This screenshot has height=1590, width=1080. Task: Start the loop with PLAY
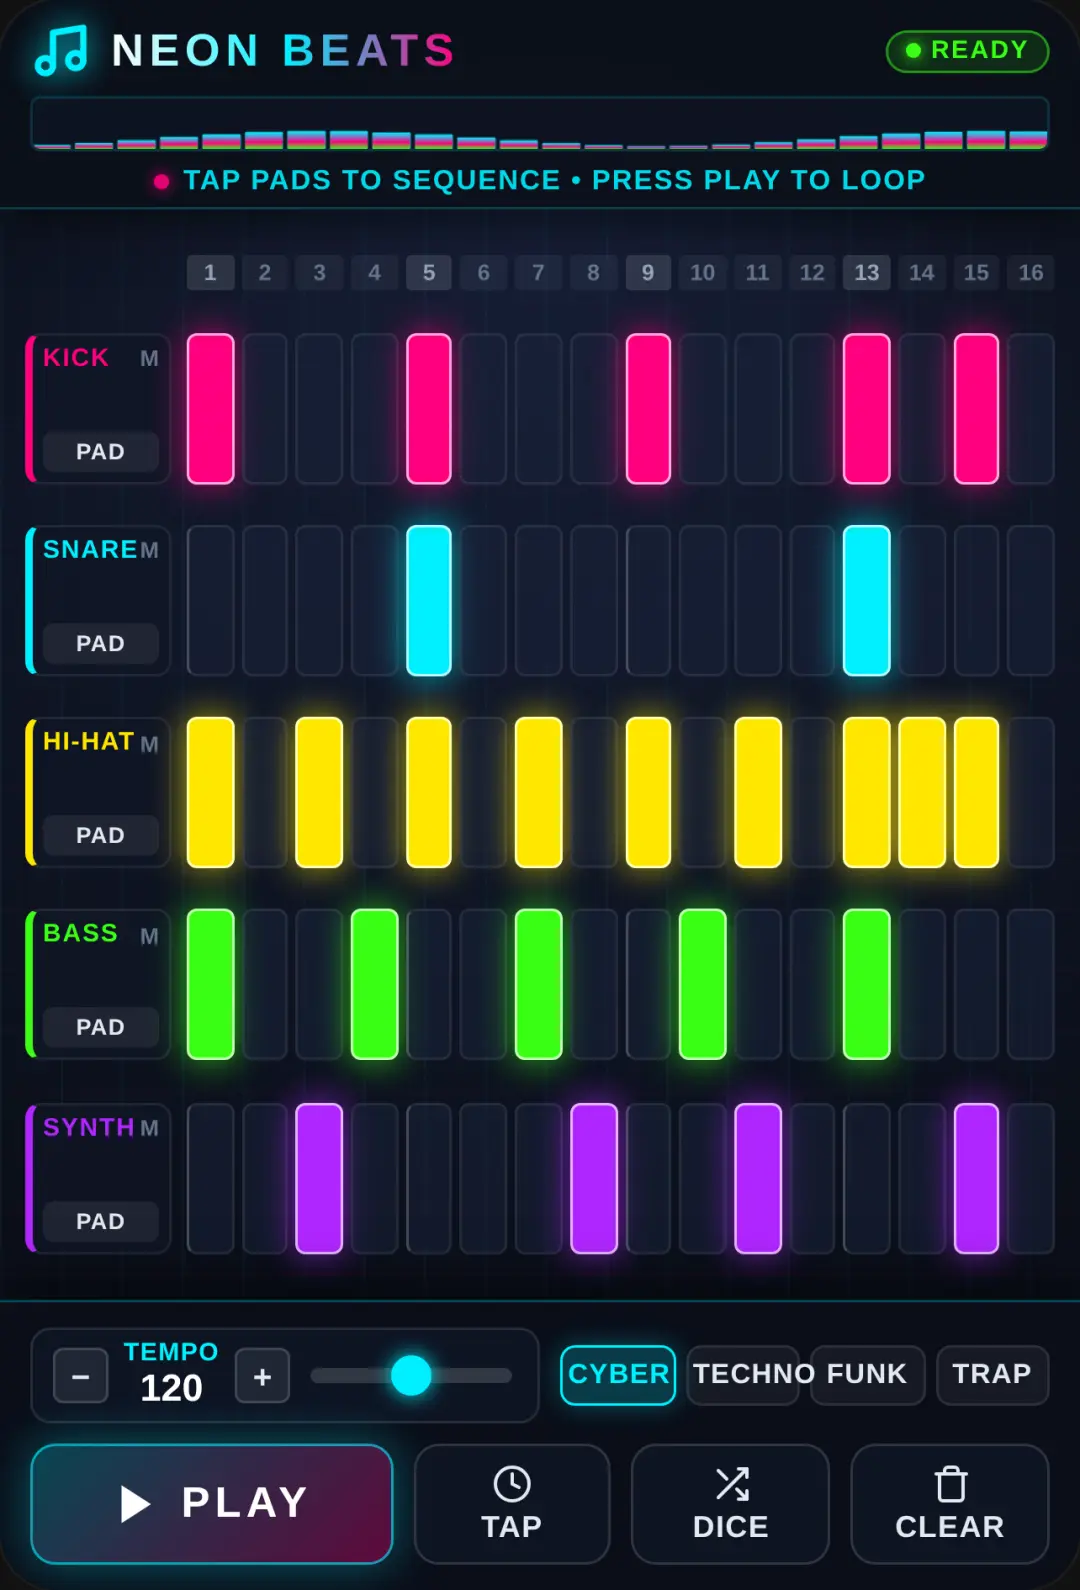[212, 1504]
